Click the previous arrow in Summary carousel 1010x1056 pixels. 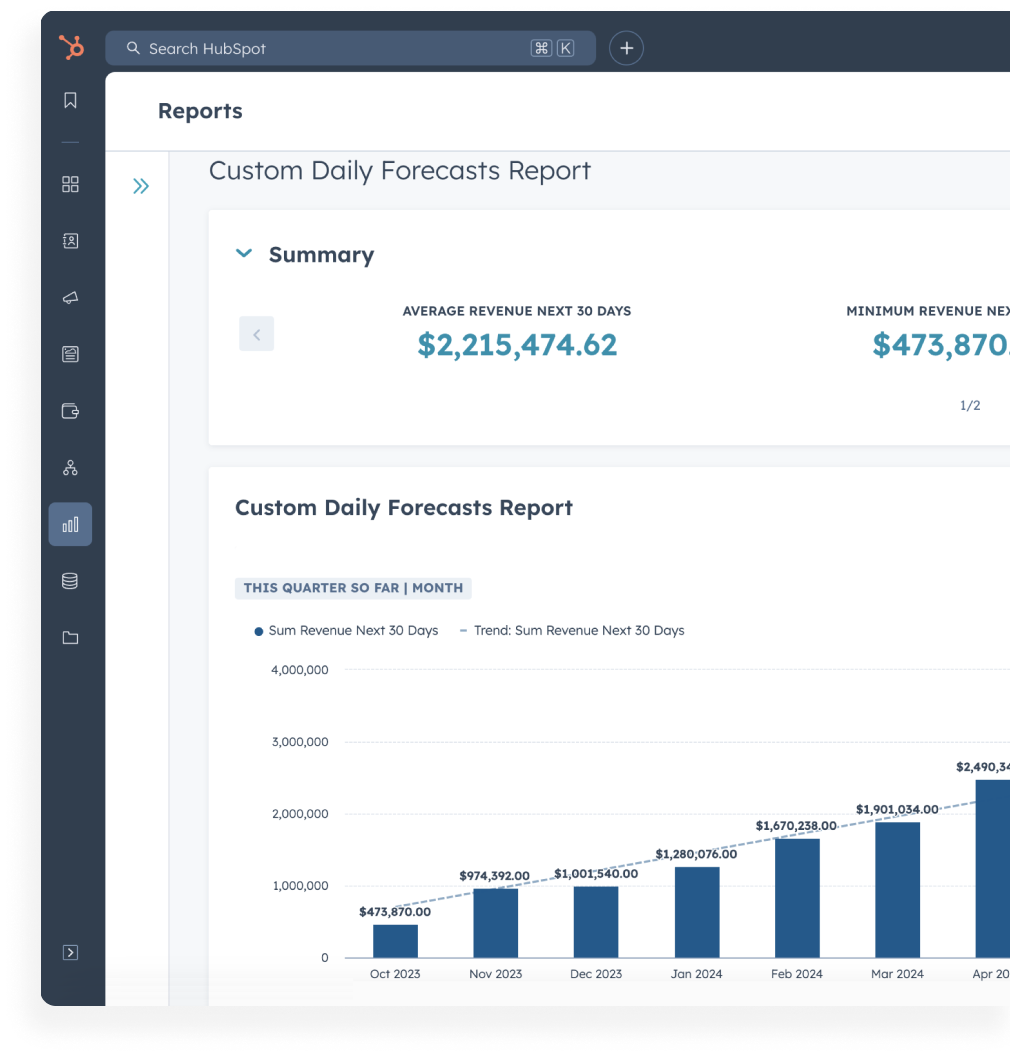pos(256,334)
